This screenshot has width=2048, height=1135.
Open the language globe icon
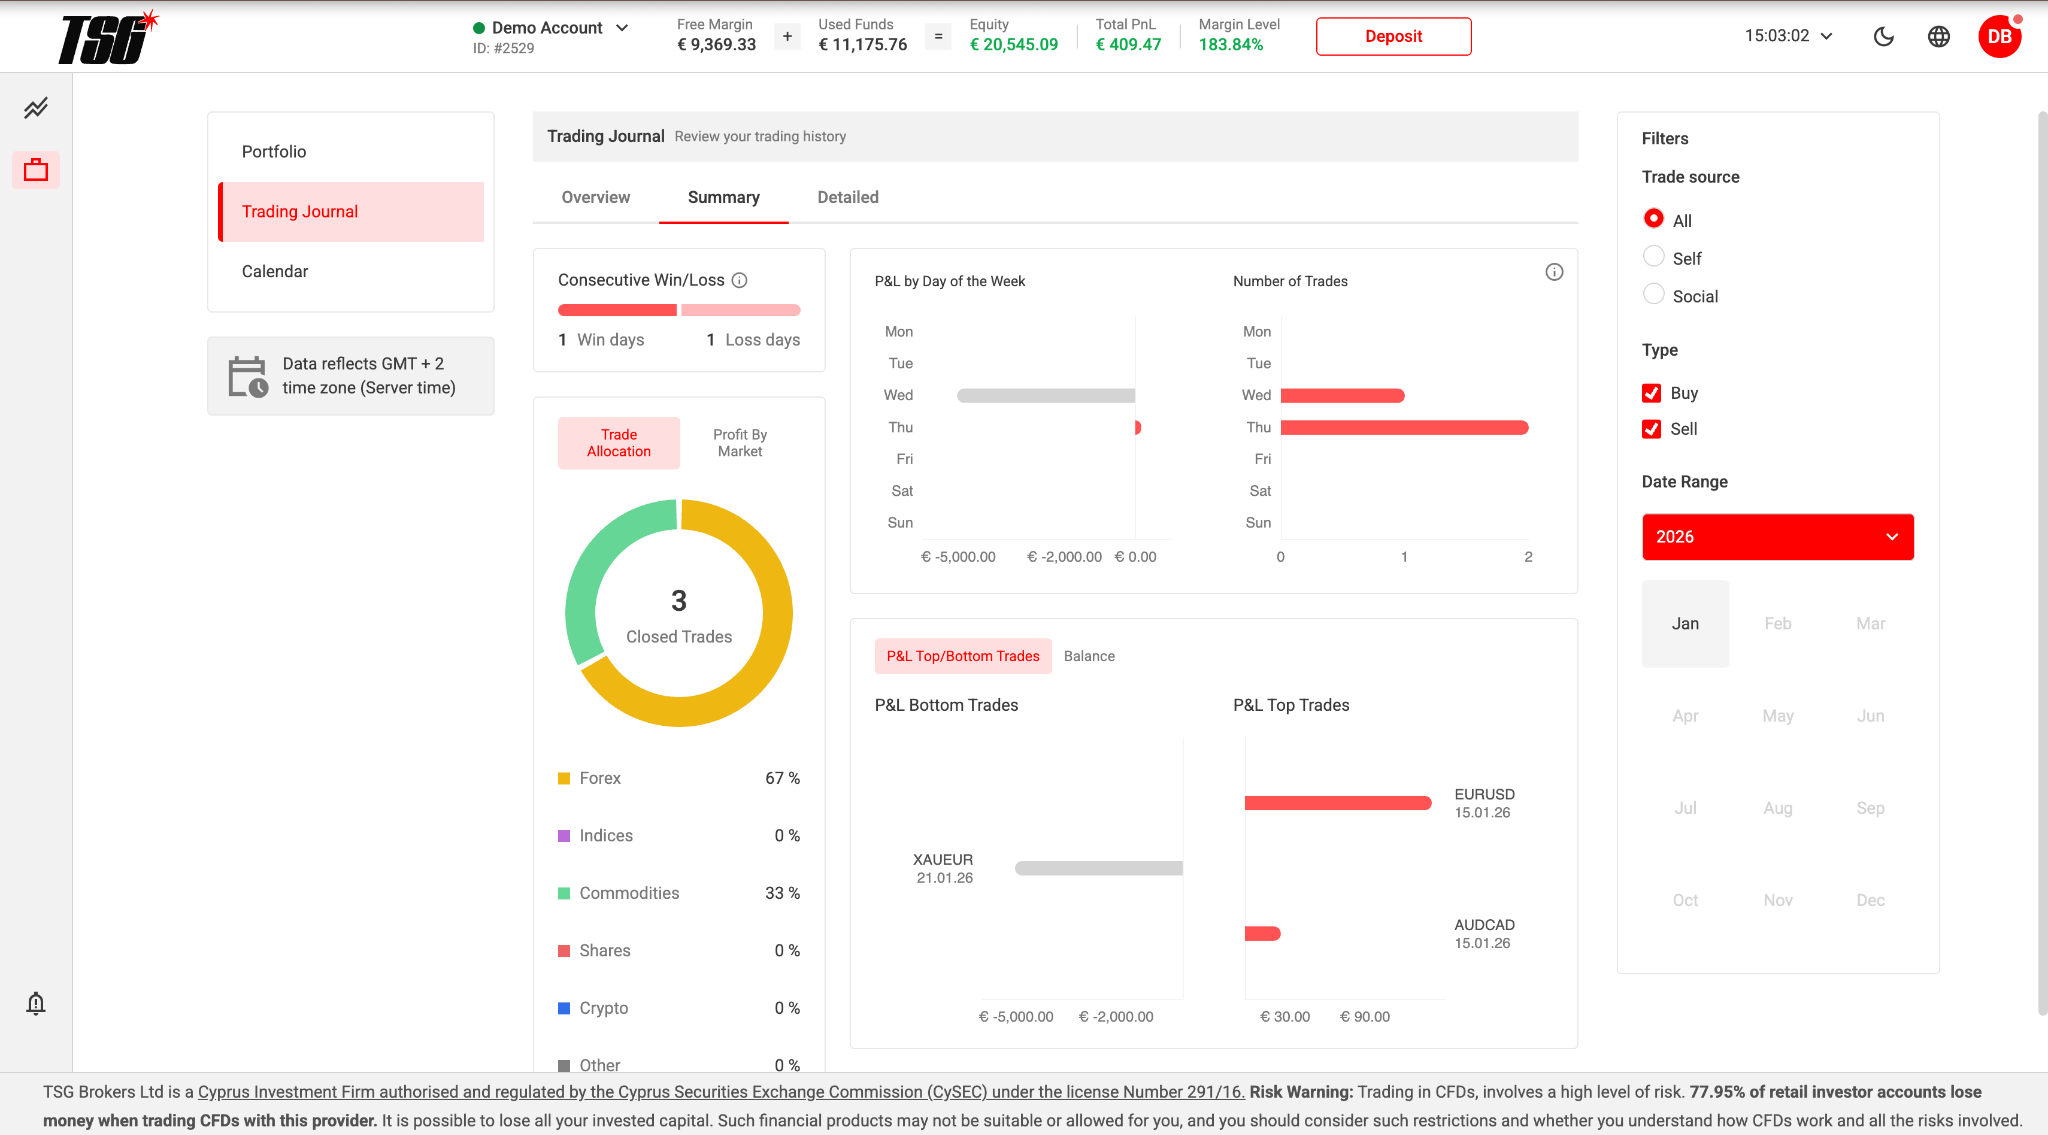pos(1939,37)
